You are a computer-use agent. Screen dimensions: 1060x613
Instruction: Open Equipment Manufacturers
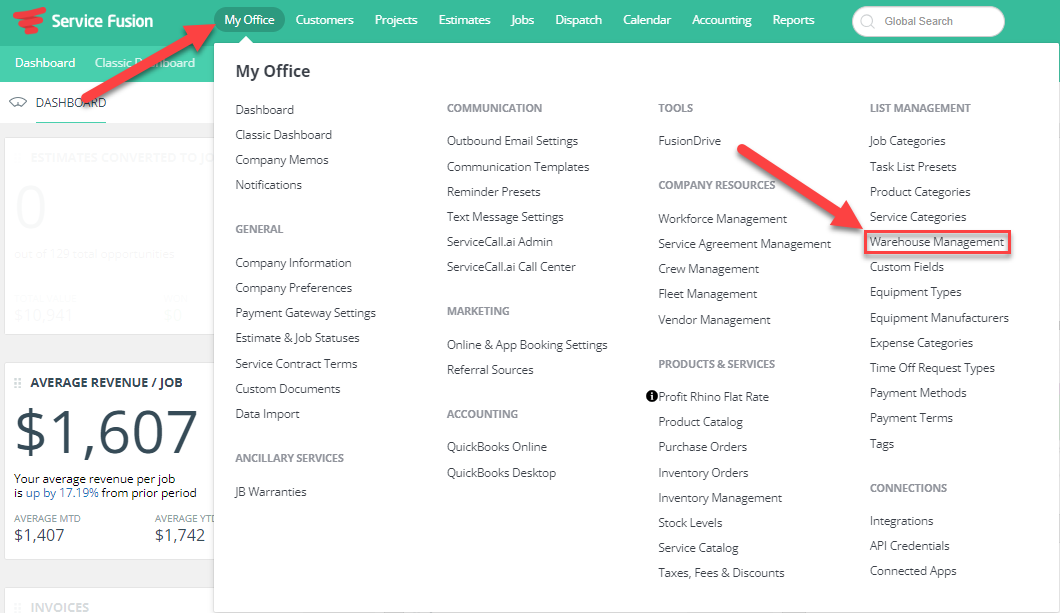[939, 318]
